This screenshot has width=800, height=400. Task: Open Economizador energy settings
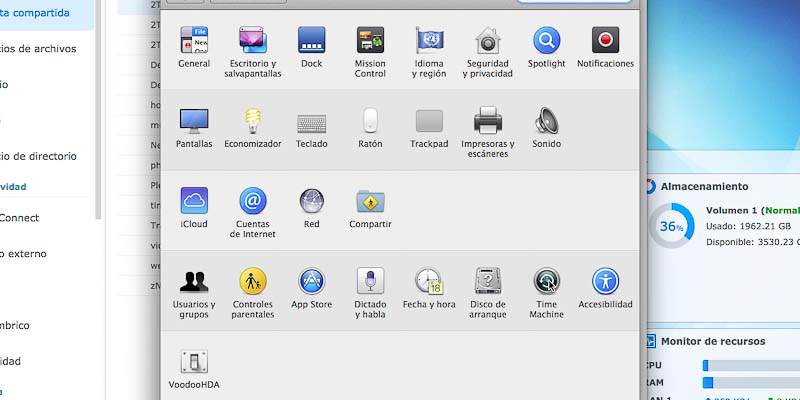tap(253, 128)
